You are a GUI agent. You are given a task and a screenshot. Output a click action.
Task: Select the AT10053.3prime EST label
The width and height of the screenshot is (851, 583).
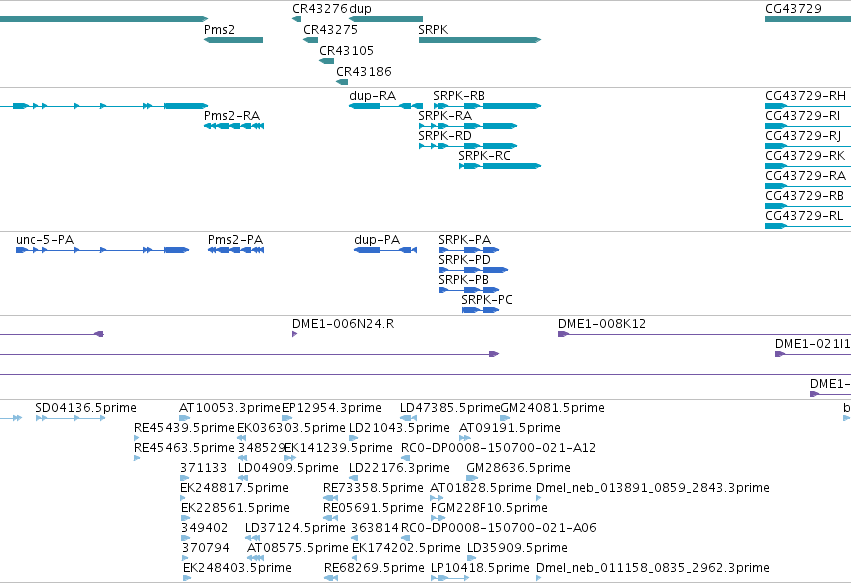(230, 408)
